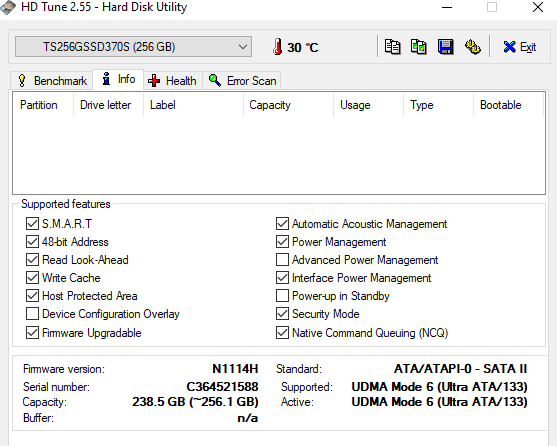Click the Usage column header
Image resolution: width=557 pixels, height=446 pixels.
point(368,105)
